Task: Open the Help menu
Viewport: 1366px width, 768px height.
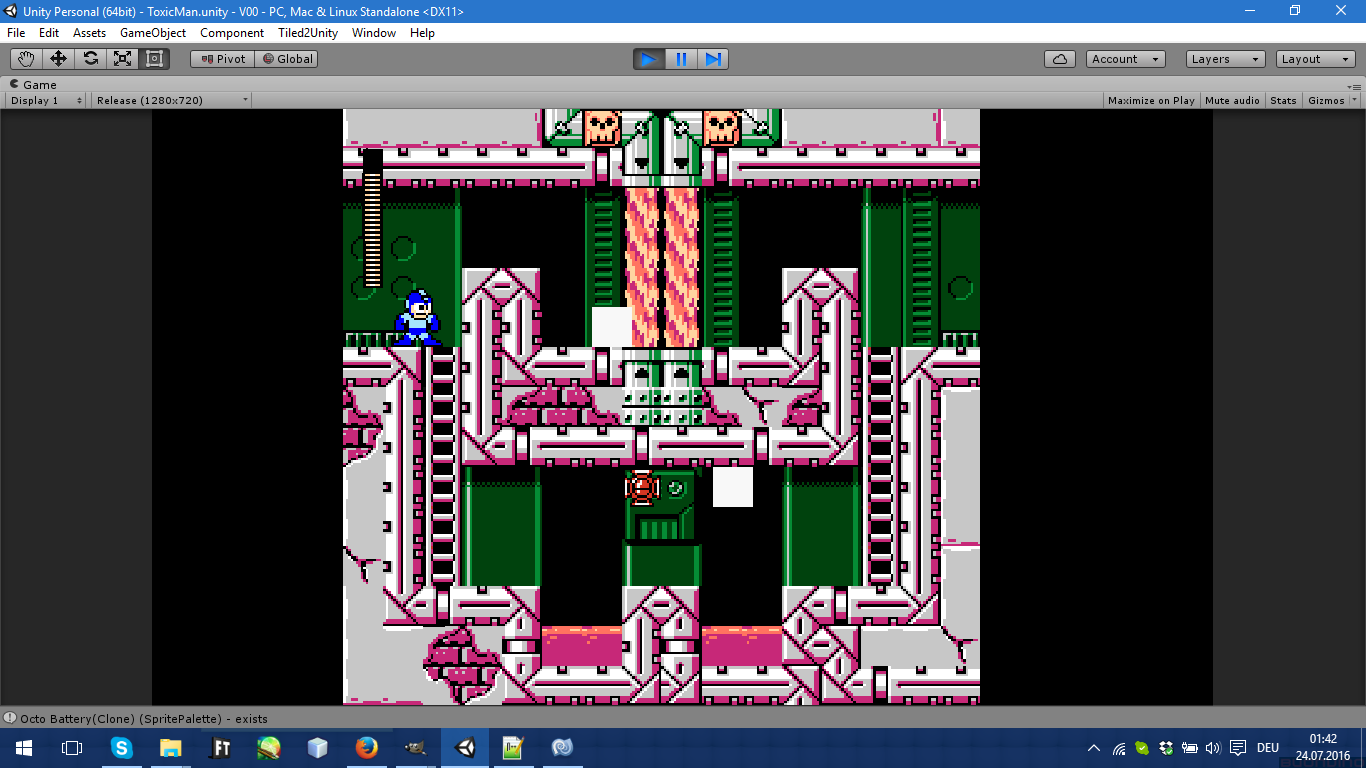Action: click(422, 33)
